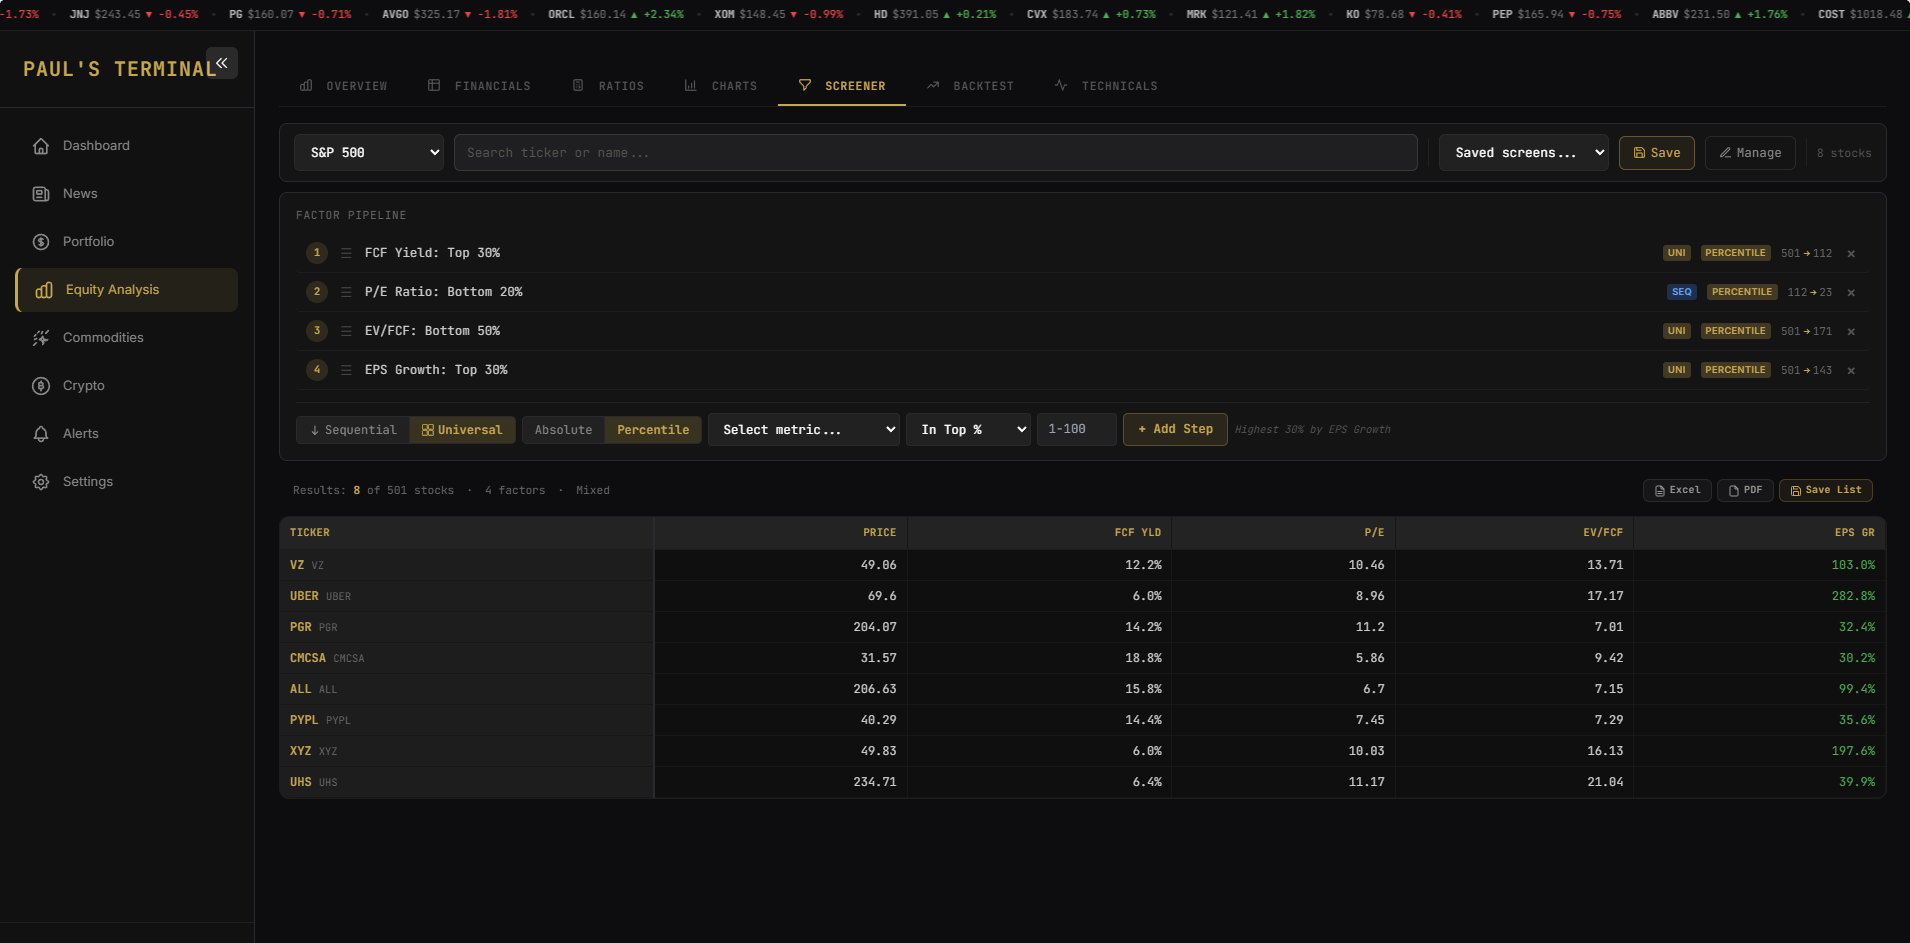Open the Portfolio page from sidebar

88,241
